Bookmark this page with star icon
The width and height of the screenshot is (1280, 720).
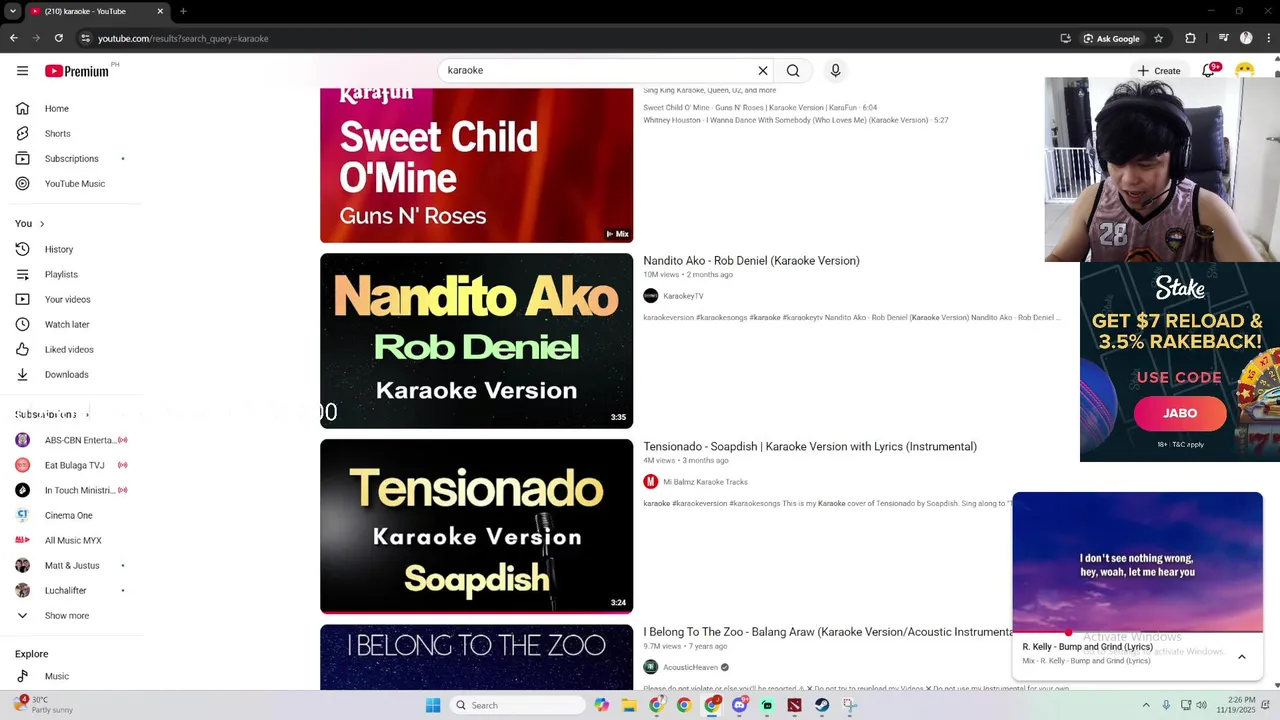click(x=1158, y=38)
